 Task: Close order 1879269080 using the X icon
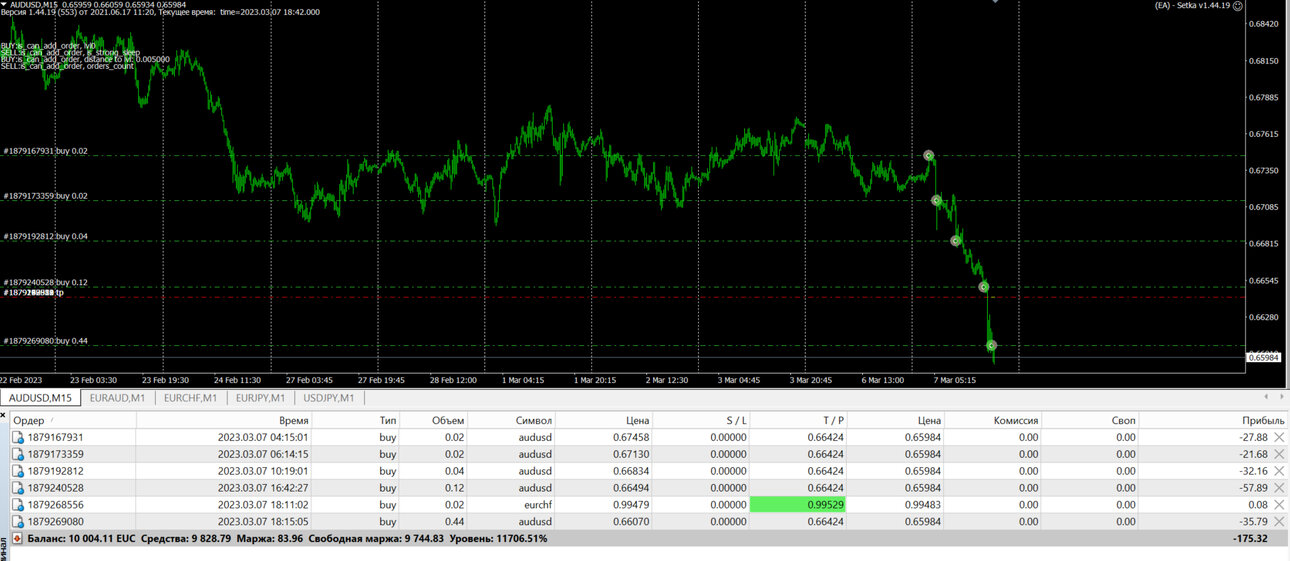click(1279, 522)
